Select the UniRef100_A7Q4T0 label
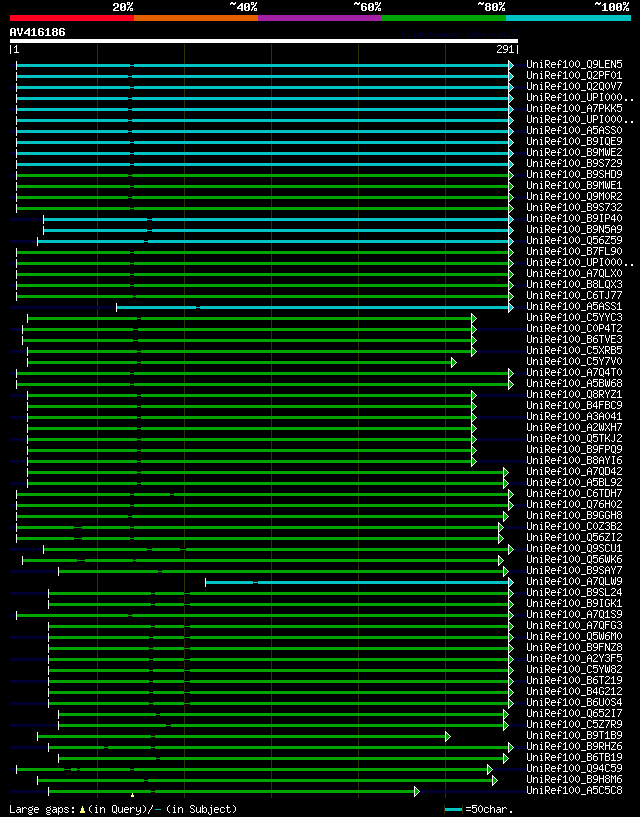This screenshot has width=640, height=817. click(x=574, y=373)
